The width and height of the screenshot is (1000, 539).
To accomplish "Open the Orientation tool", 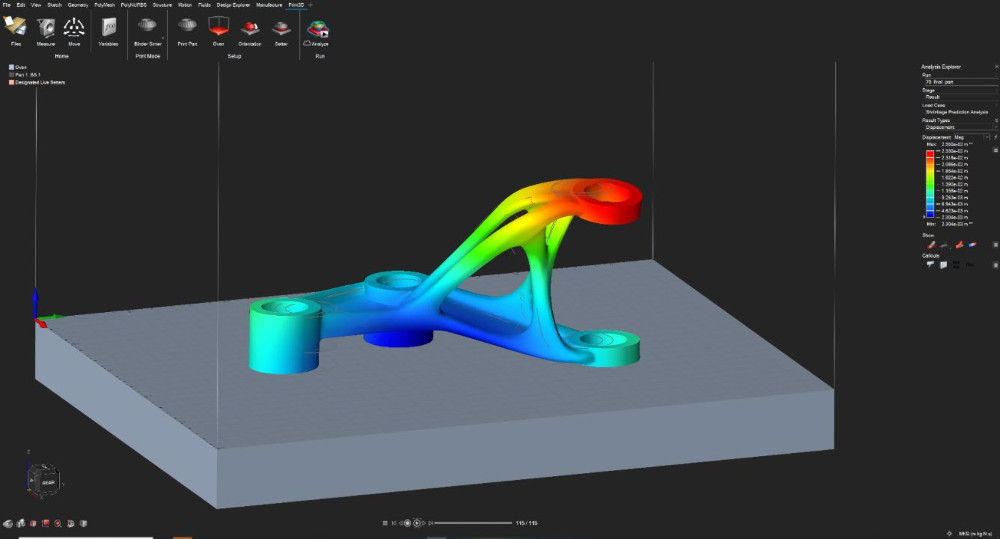I will 250,29.
